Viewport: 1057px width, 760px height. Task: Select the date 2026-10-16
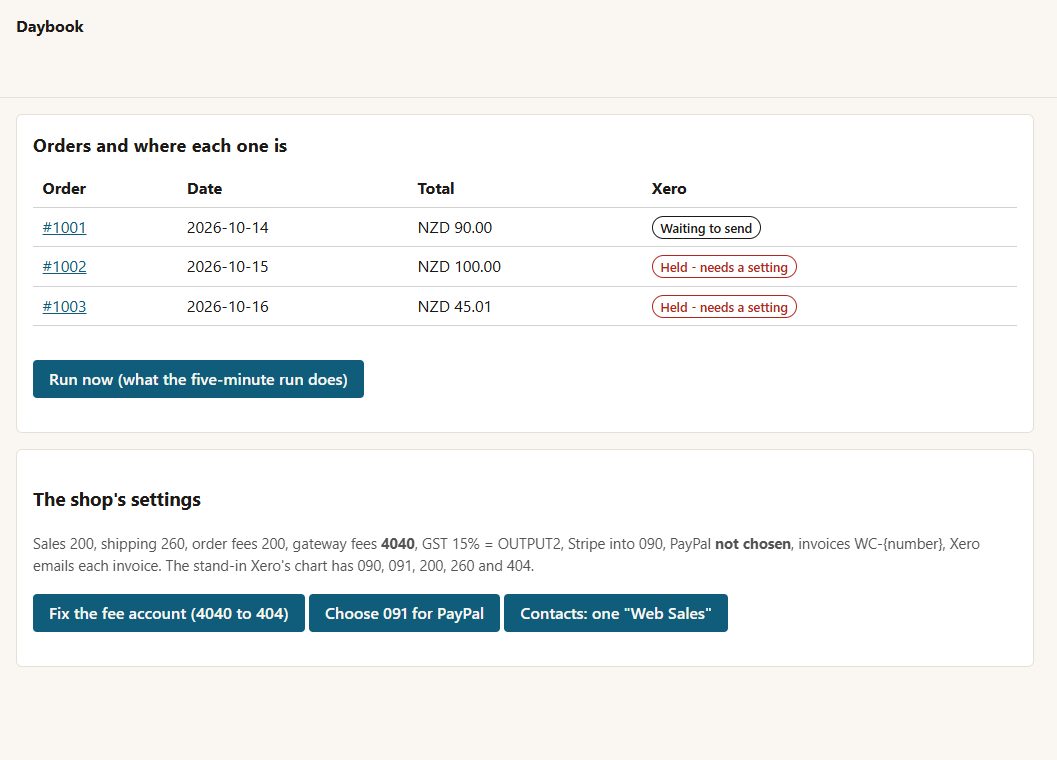click(227, 307)
